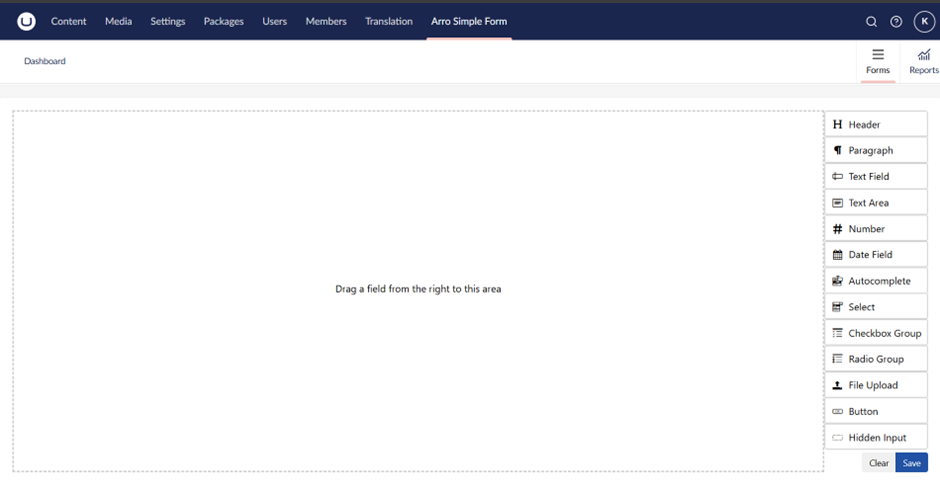Select the Autocomplete label
Image resolution: width=940 pixels, height=492 pixels.
[x=879, y=281]
